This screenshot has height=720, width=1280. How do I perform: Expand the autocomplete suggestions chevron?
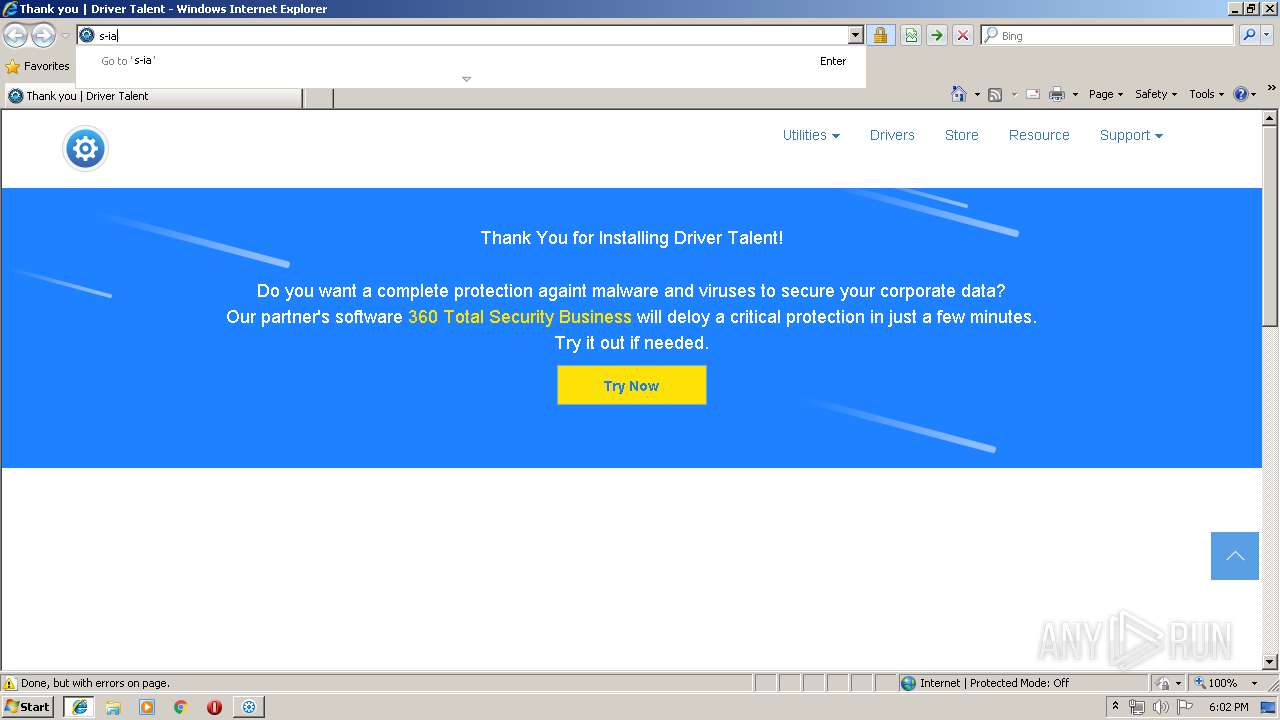466,79
